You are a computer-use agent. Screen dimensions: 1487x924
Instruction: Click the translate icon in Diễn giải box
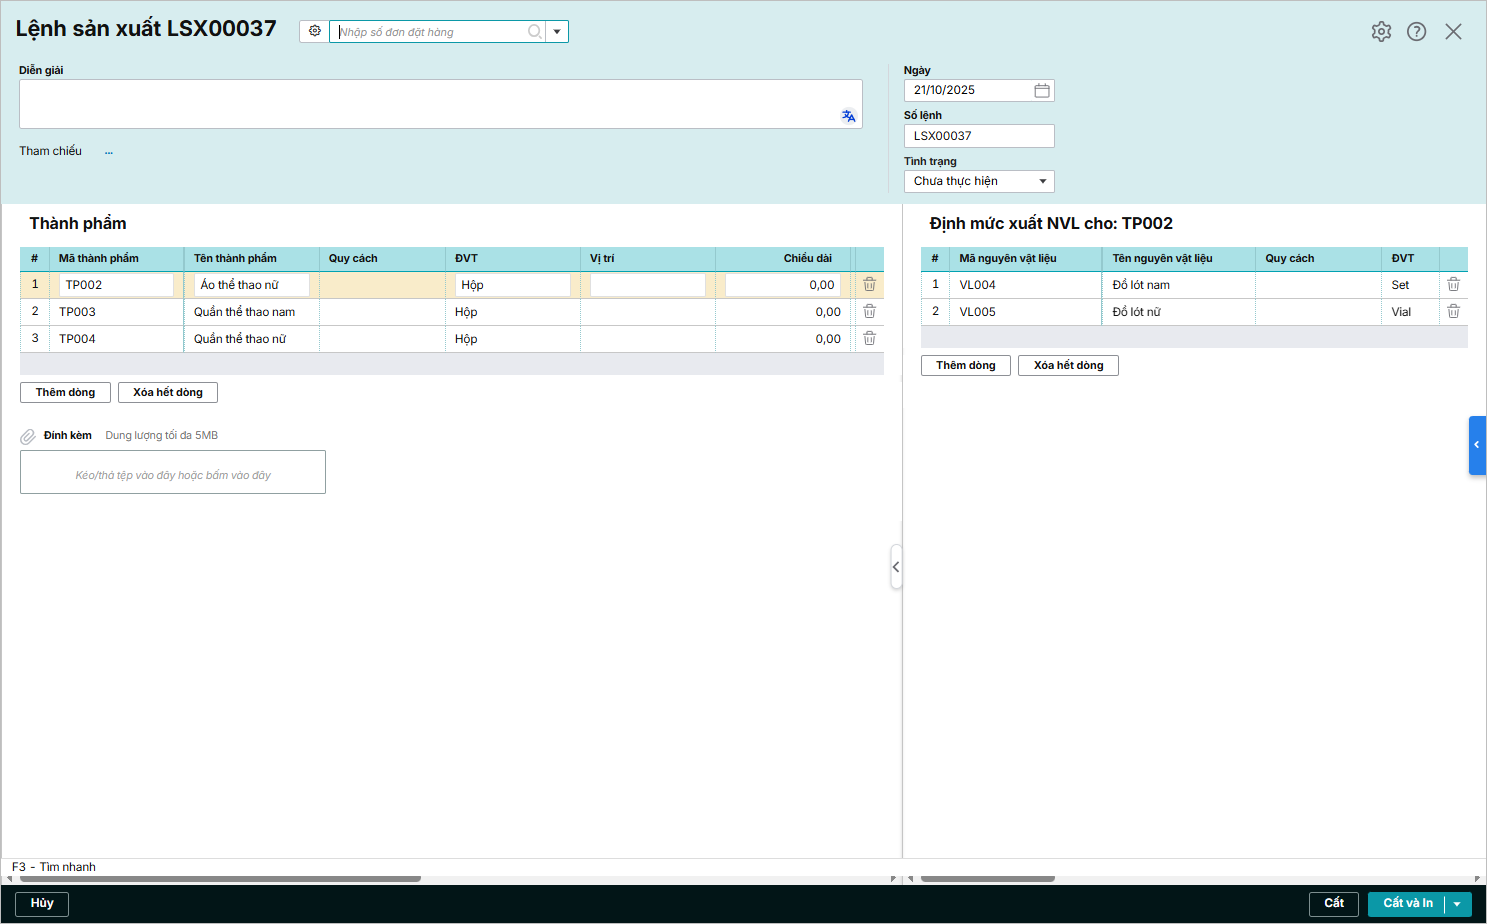(x=848, y=116)
